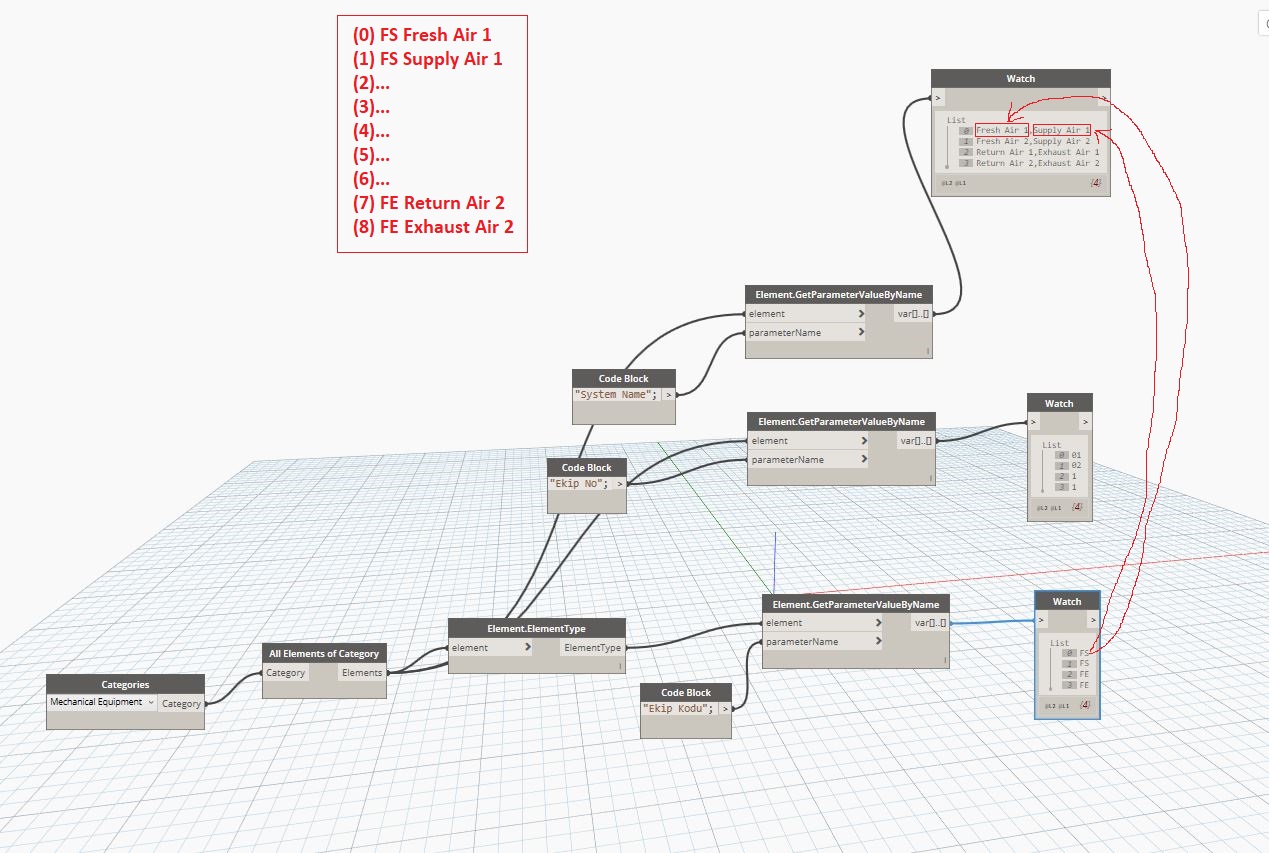Click input port of the Fresh Air Watch node
Screen dimensions: 1269x853
(938, 98)
